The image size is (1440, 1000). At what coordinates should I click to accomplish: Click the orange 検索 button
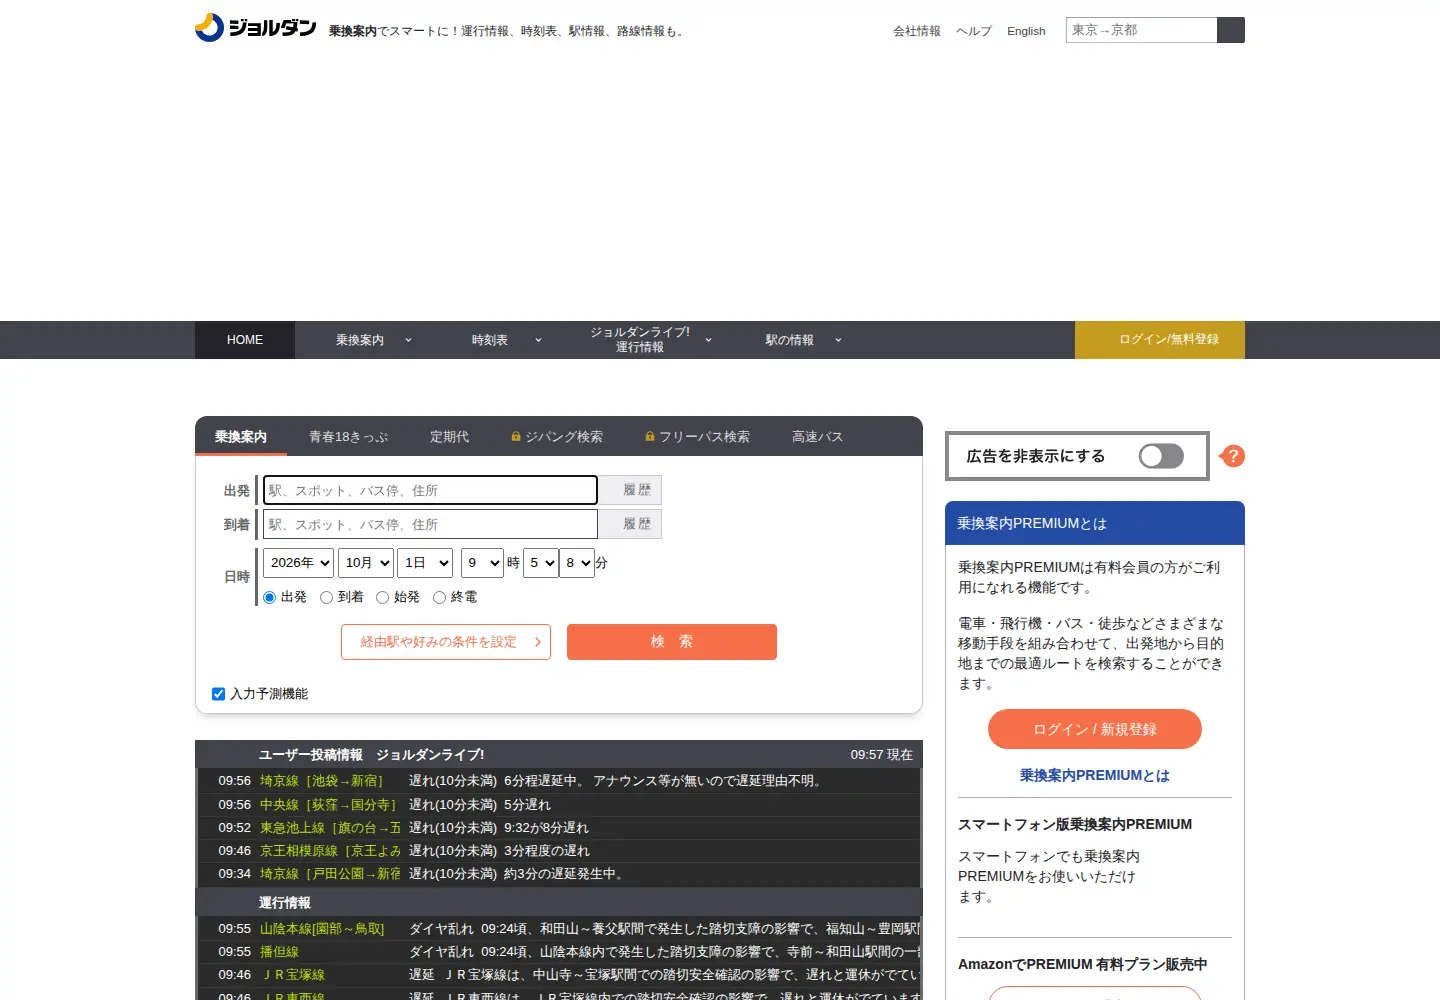click(672, 642)
